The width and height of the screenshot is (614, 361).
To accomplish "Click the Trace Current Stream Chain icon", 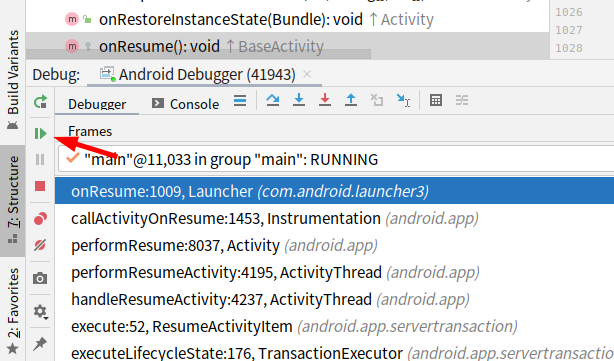I will [462, 100].
